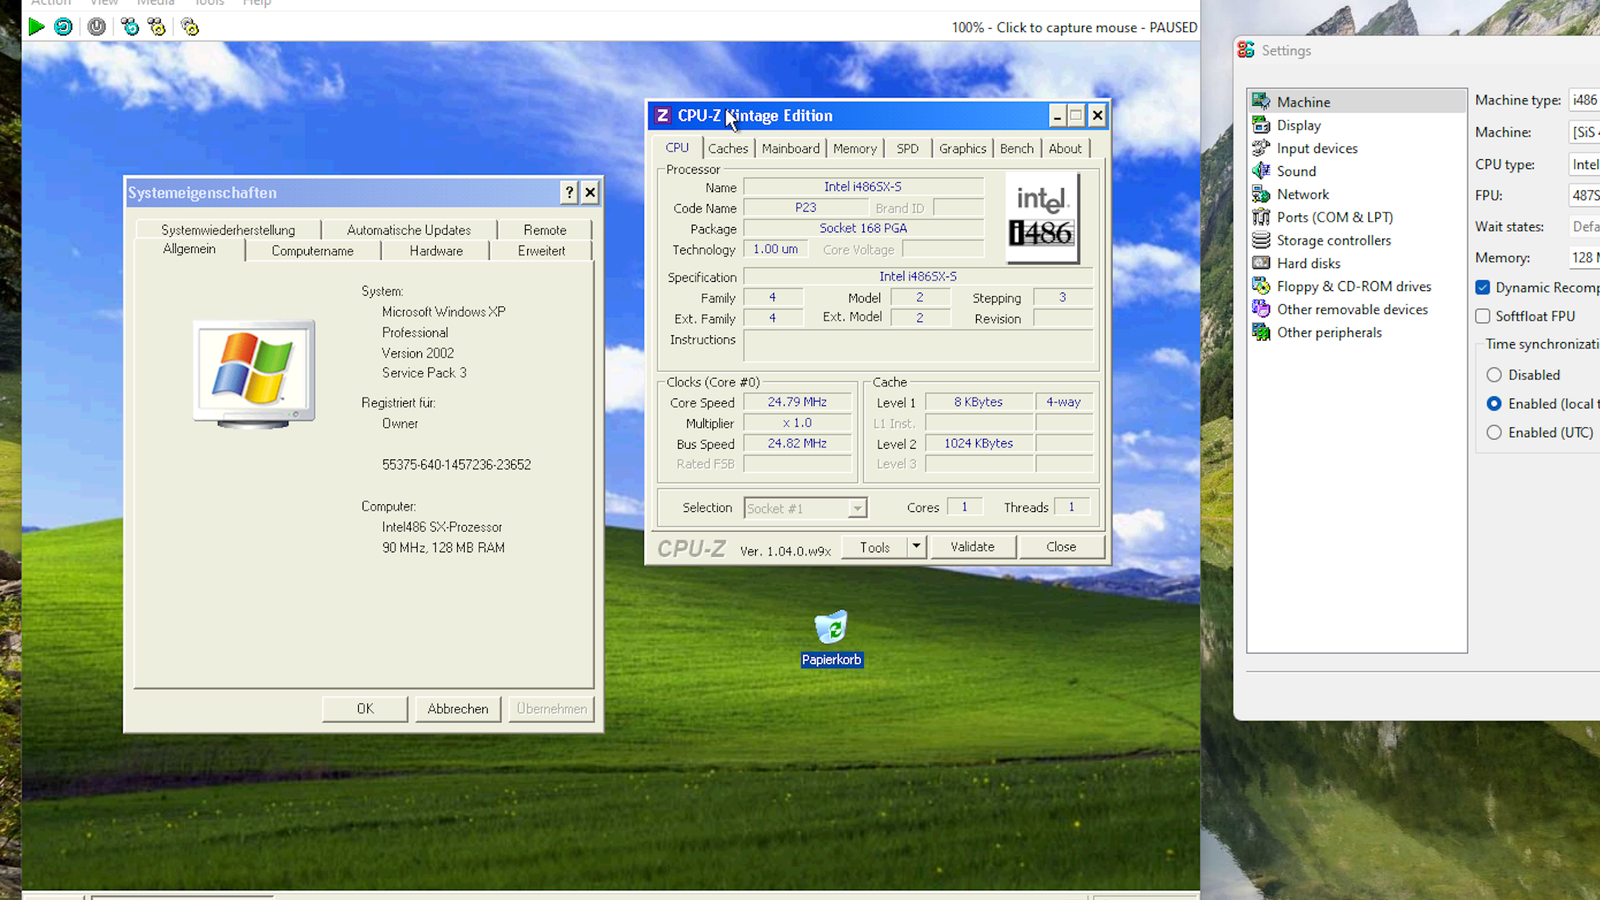Uncheck Dynamic Recompiler
The height and width of the screenshot is (900, 1600).
[1483, 288]
